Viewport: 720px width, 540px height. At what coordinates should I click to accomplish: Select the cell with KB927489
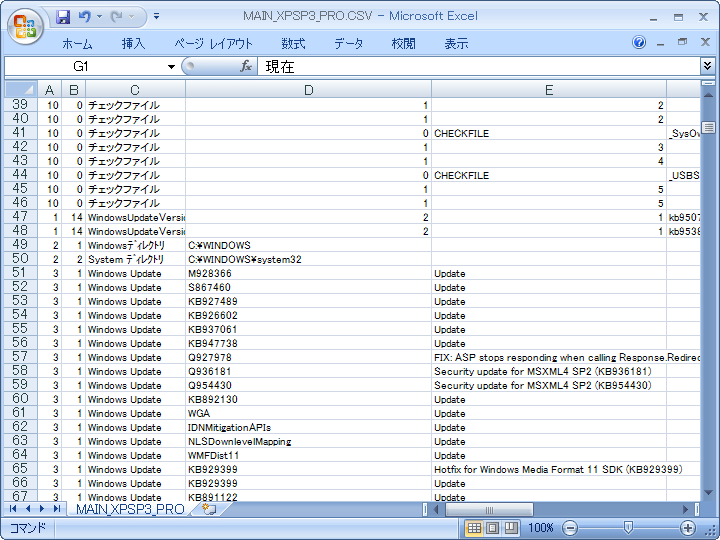(309, 301)
